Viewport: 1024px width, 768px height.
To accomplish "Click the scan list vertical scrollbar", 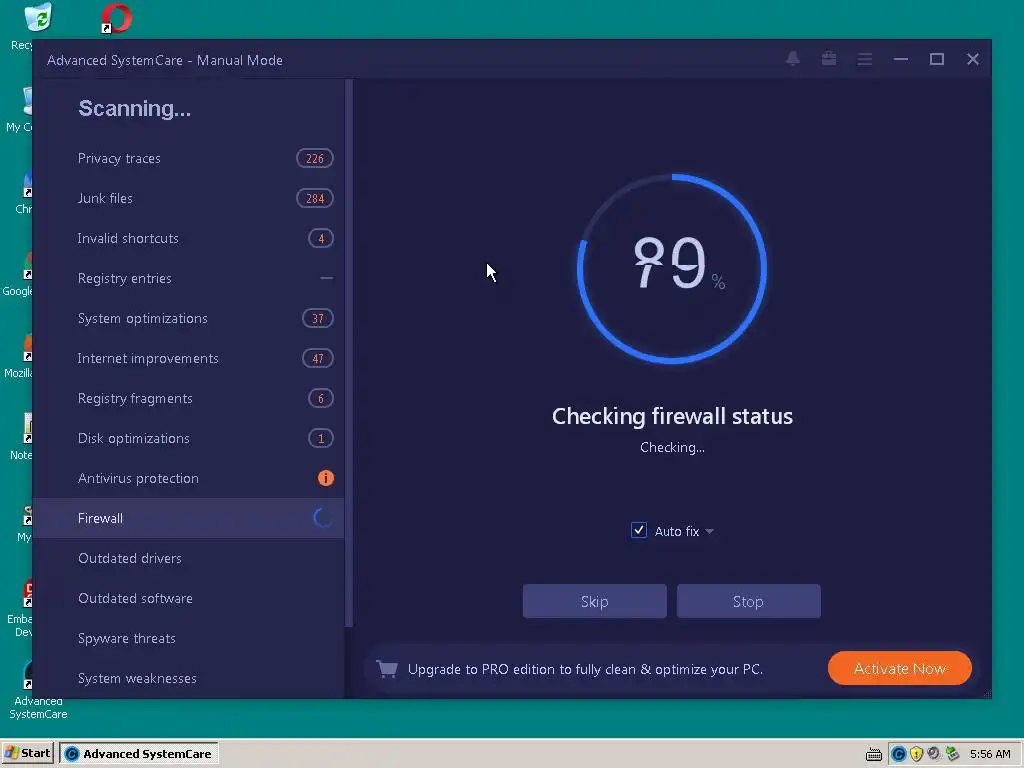I will pyautogui.click(x=349, y=353).
